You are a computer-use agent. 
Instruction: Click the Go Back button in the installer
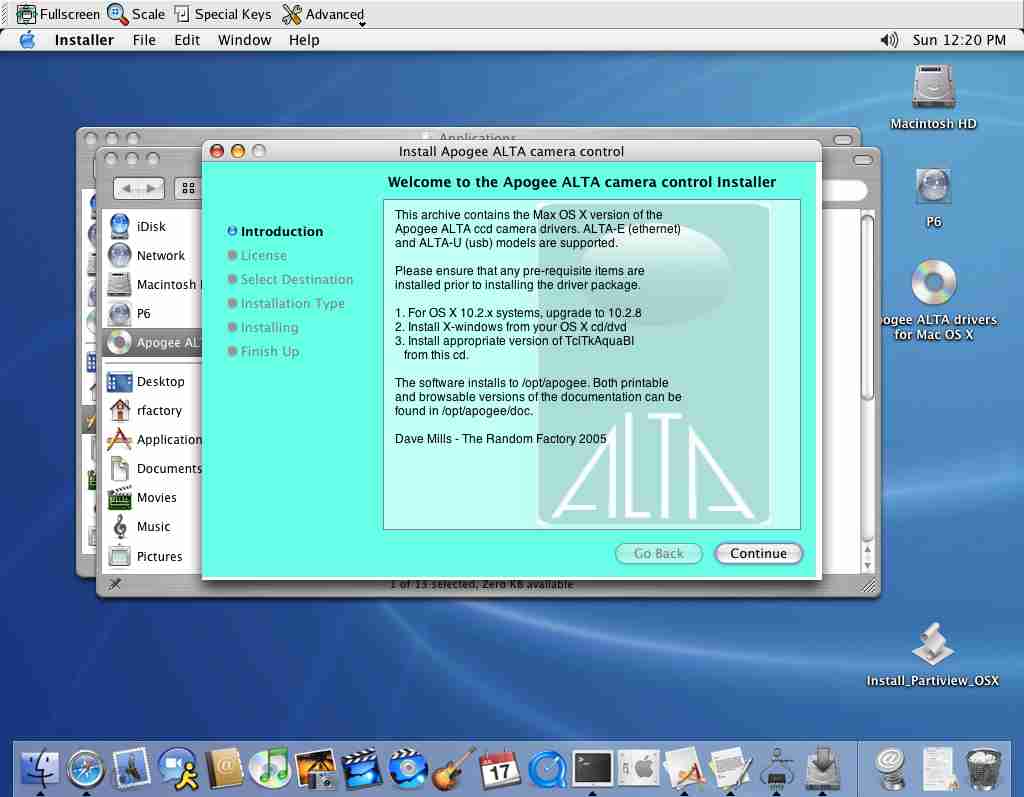click(x=658, y=553)
